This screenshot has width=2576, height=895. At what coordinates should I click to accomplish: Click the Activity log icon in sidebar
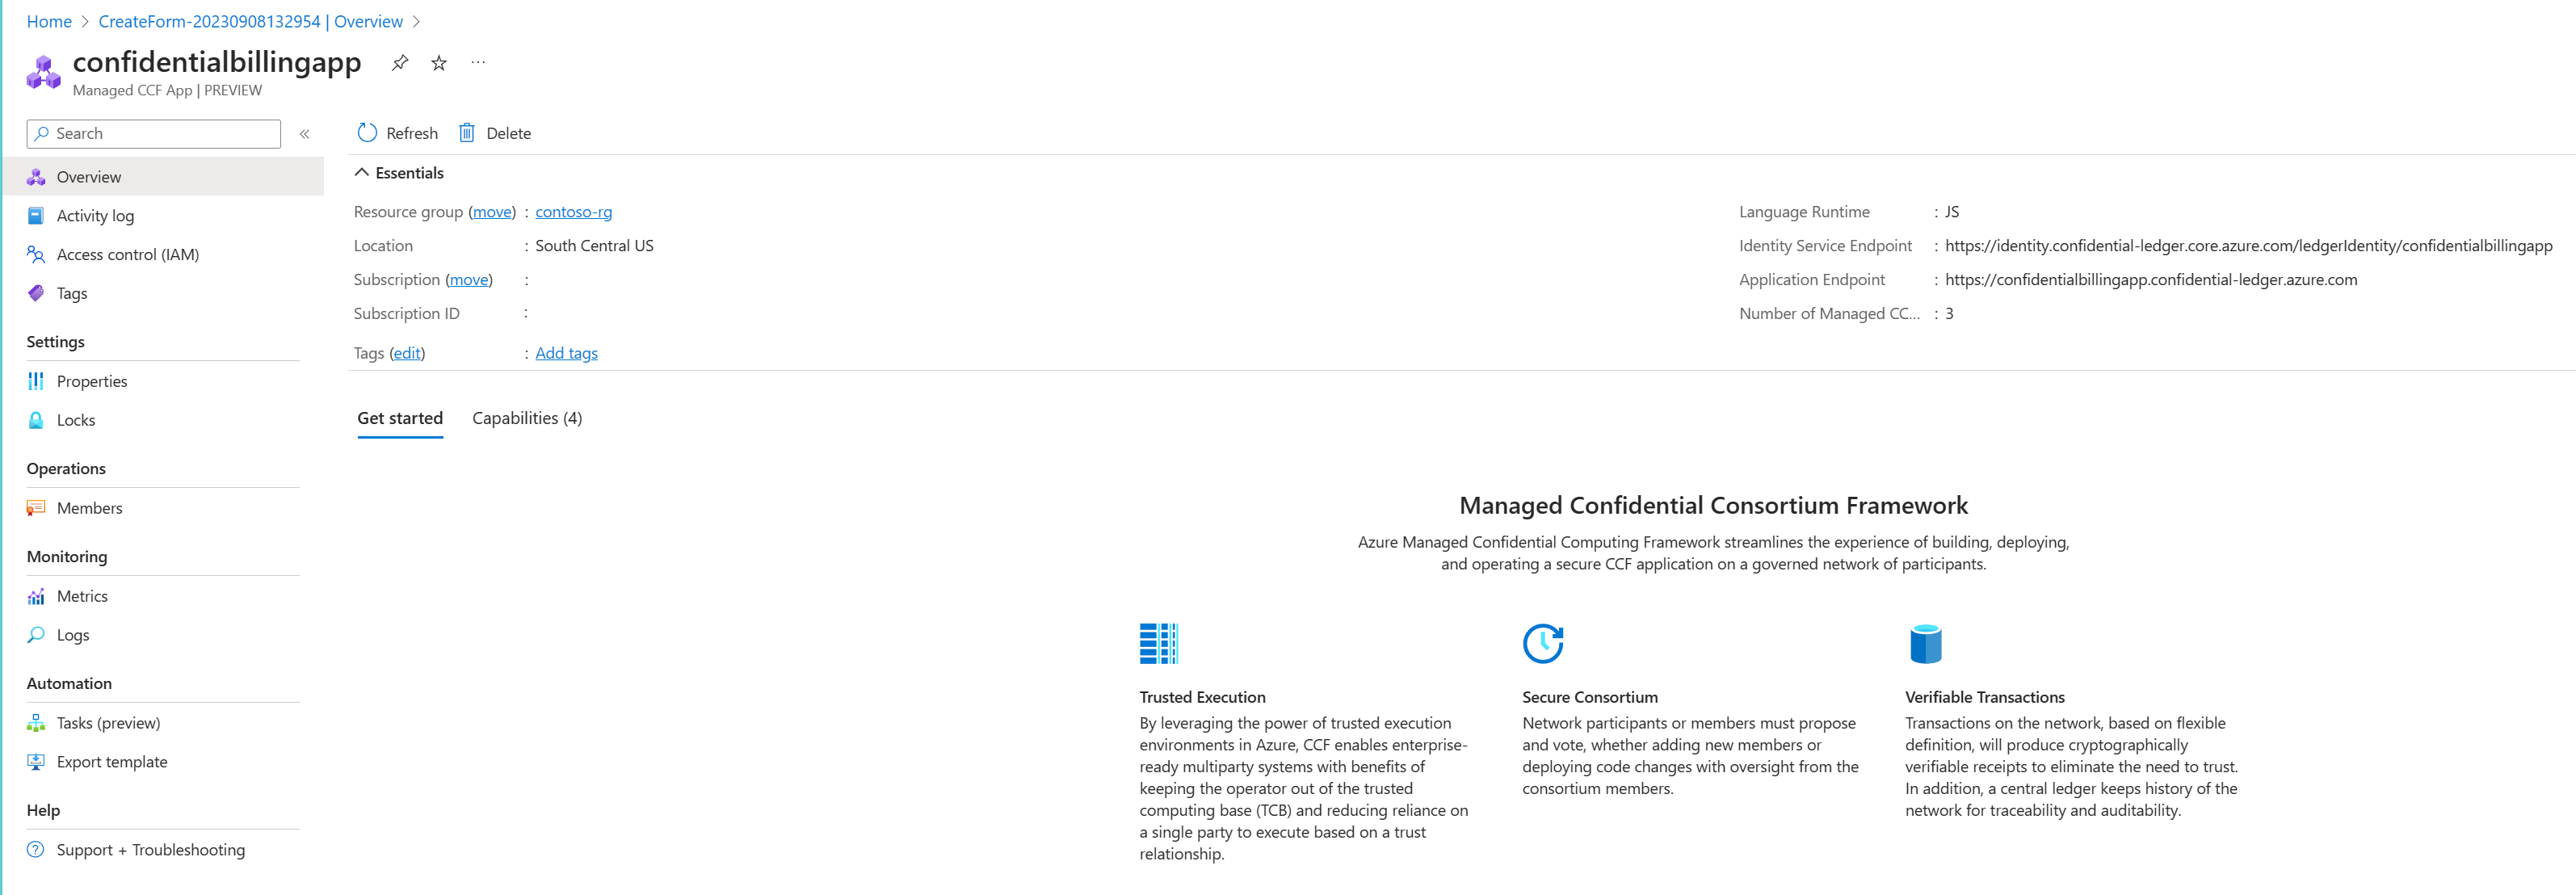(x=35, y=215)
